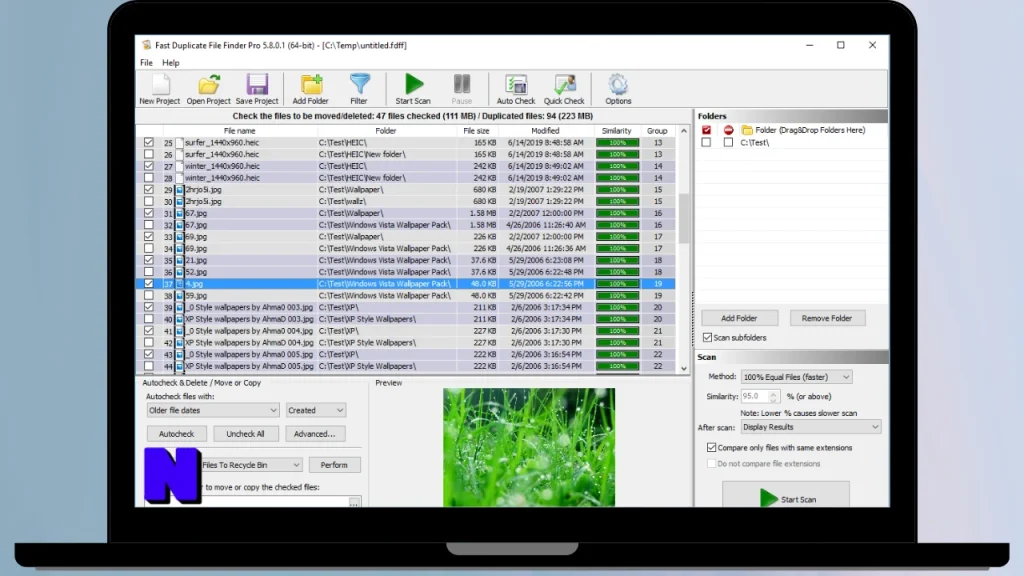Screen dimensions: 1024x576
Task: Click the similarity bar of row 25
Action: point(617,142)
